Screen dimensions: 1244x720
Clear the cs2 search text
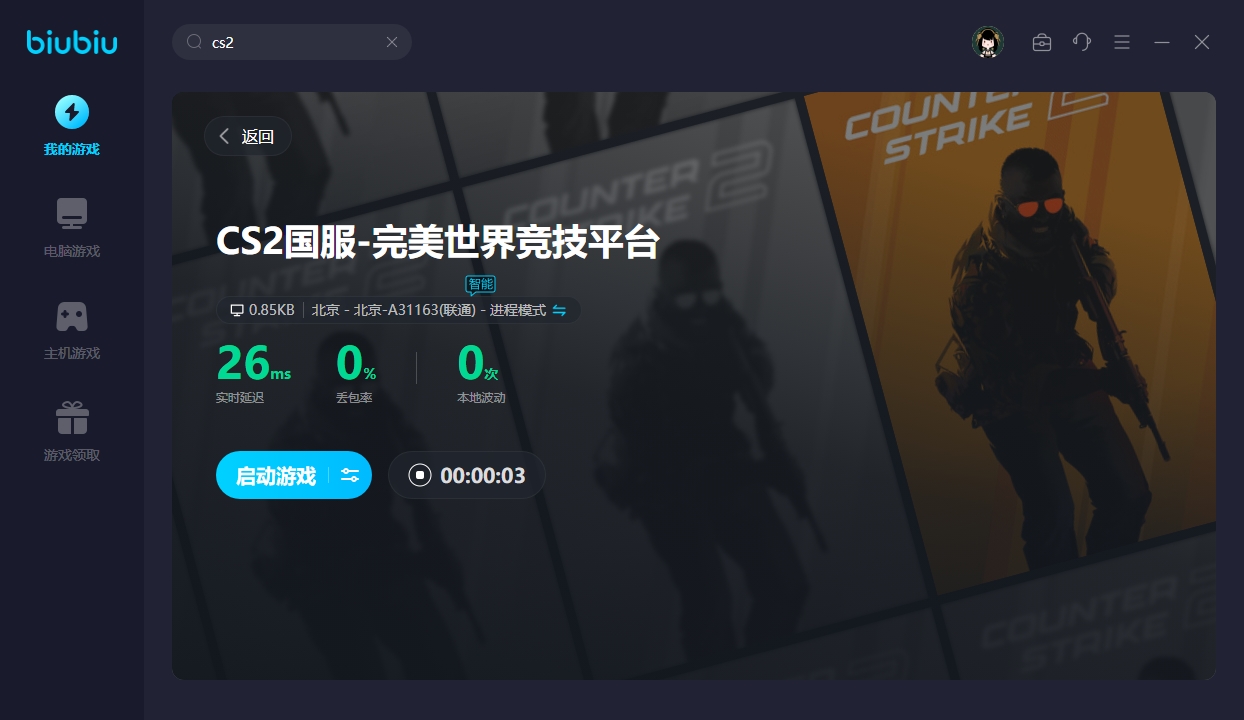pyautogui.click(x=392, y=42)
